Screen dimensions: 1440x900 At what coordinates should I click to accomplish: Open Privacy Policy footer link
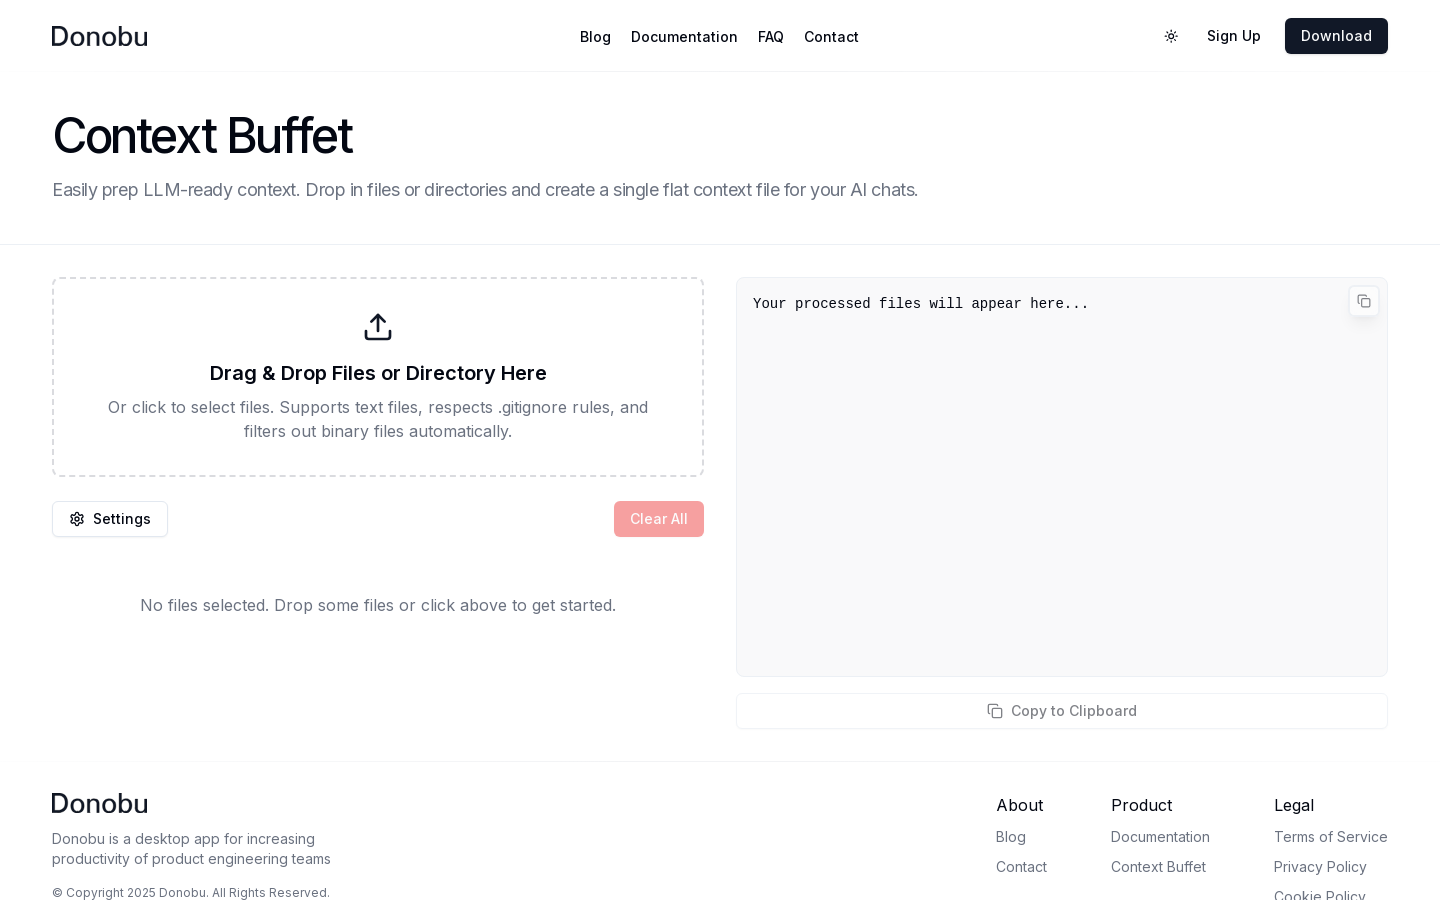click(x=1320, y=867)
